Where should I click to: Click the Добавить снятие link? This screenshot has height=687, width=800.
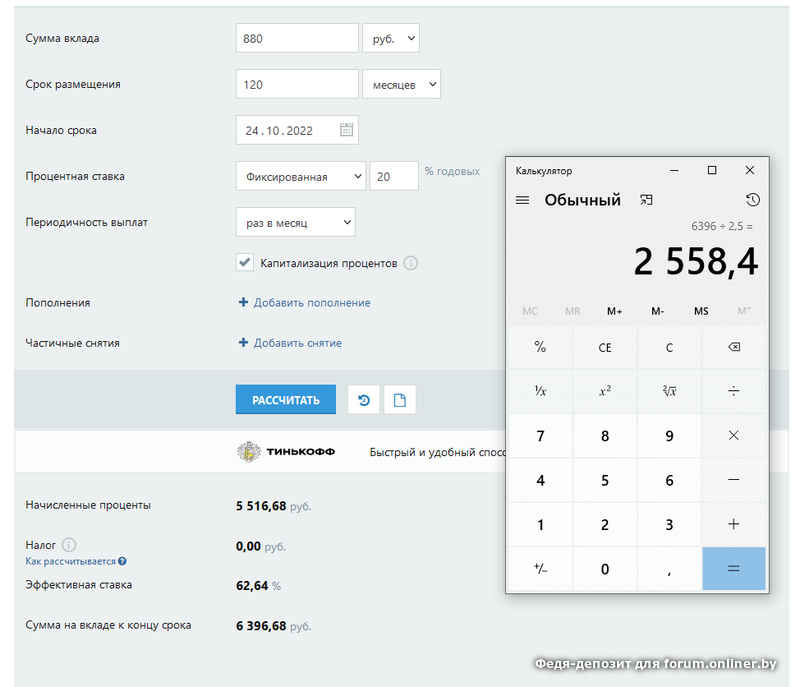pos(297,343)
